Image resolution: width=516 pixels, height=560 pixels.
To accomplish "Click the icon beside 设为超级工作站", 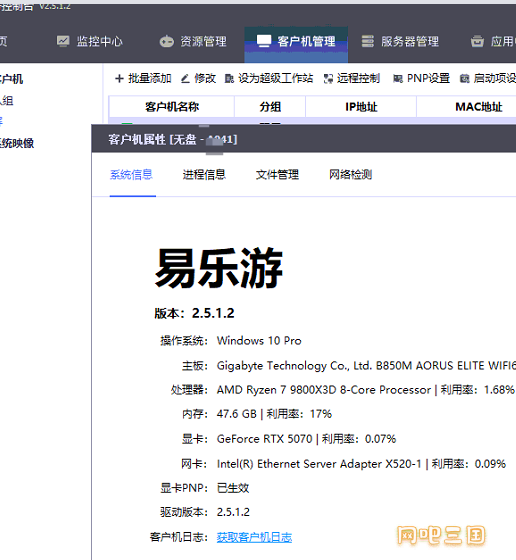I will tap(229, 79).
